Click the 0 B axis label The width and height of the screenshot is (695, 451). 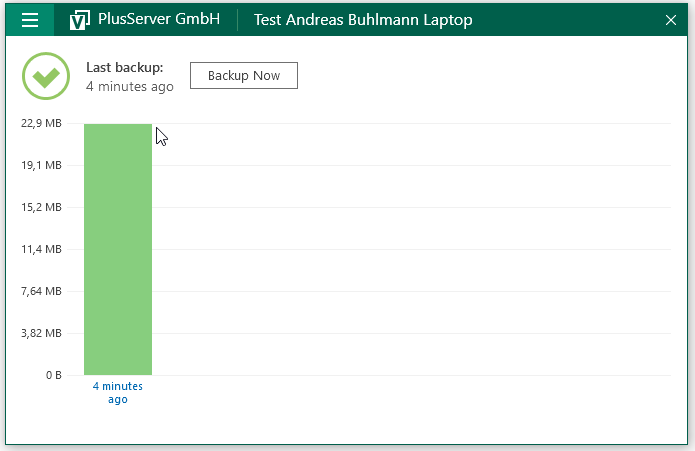54,375
